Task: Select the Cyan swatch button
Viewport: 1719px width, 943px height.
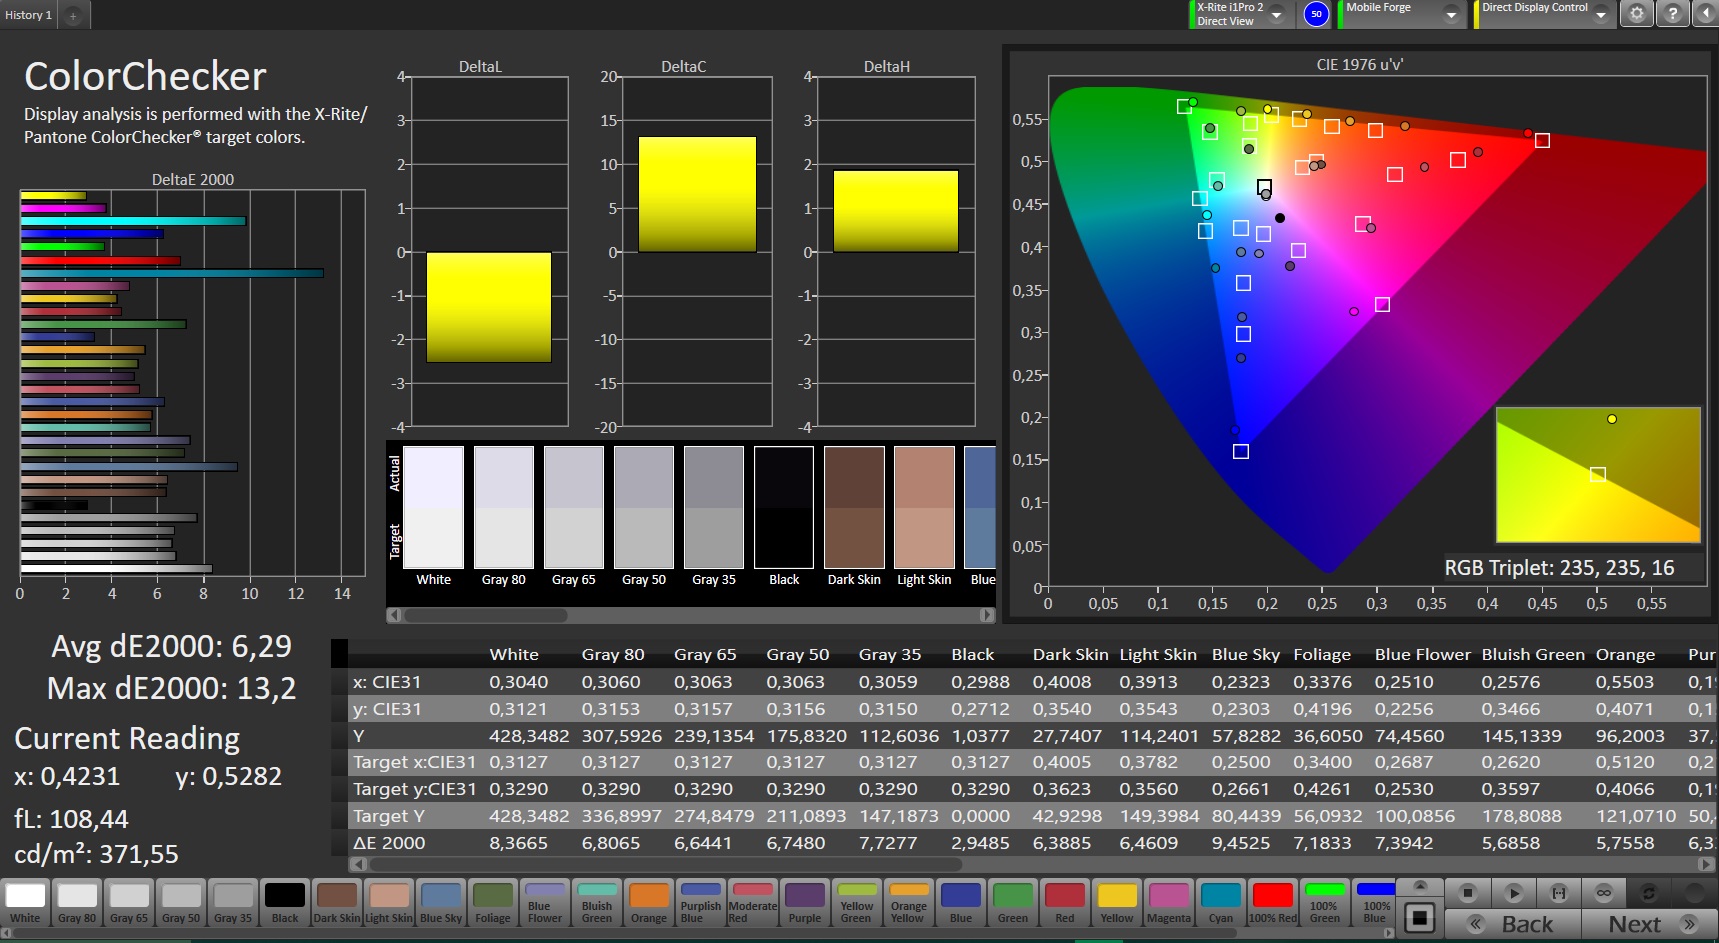Action: (1221, 902)
